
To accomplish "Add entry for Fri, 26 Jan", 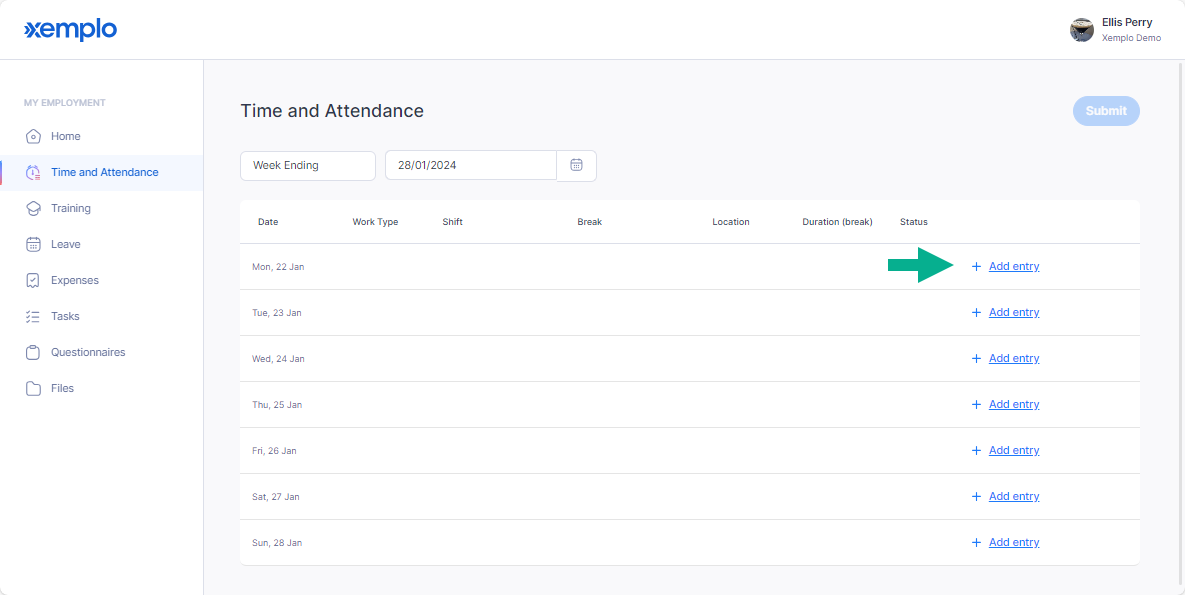I will point(1013,450).
